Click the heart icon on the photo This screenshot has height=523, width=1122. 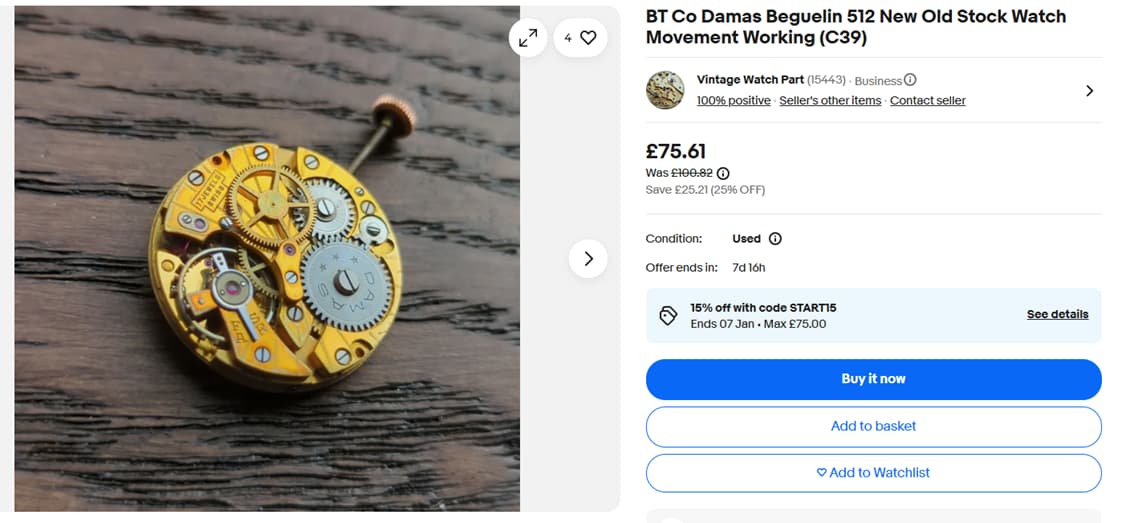pos(588,38)
